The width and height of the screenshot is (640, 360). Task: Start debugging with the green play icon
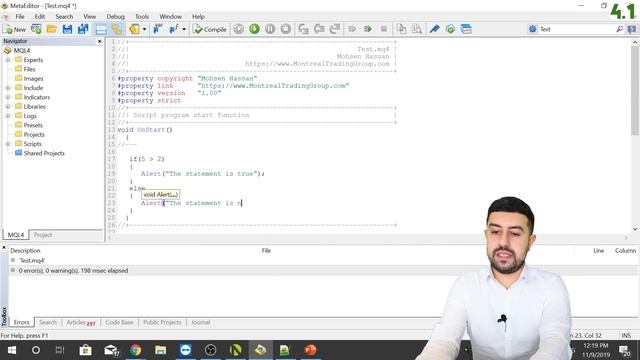(x=254, y=29)
